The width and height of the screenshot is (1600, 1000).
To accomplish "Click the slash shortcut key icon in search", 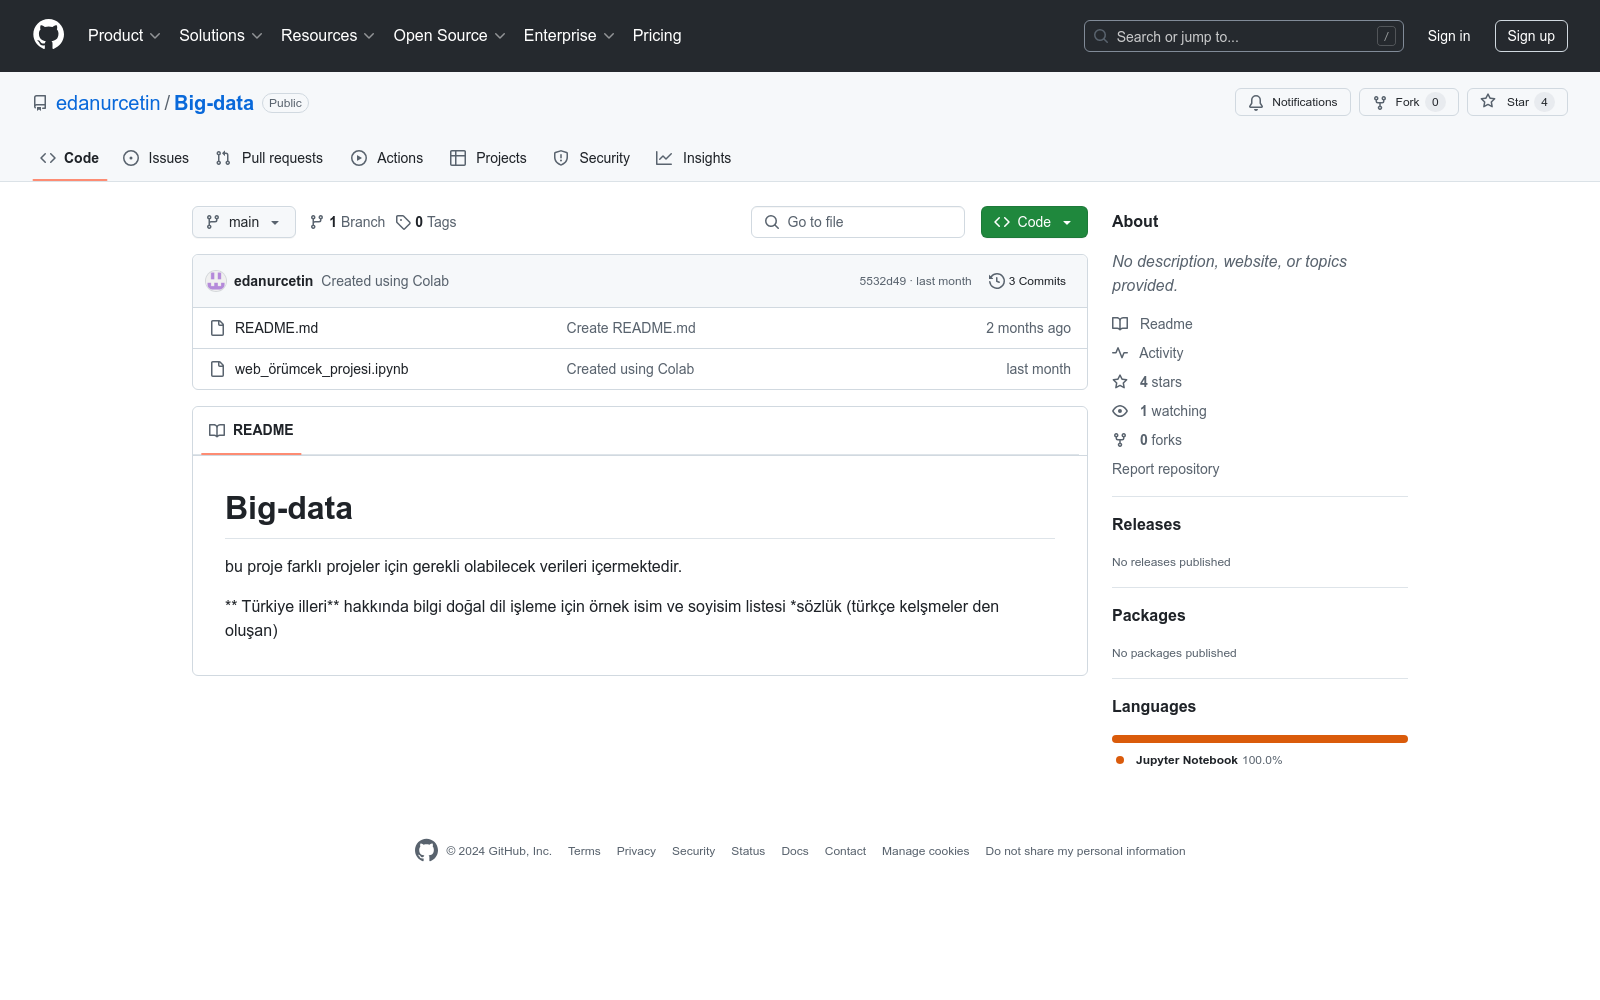I will click(1386, 36).
